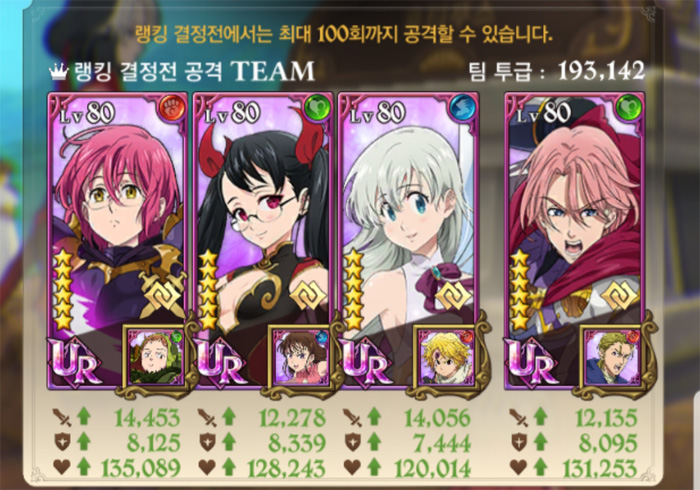Tap fourth card's defense stat 8,095

(608, 443)
